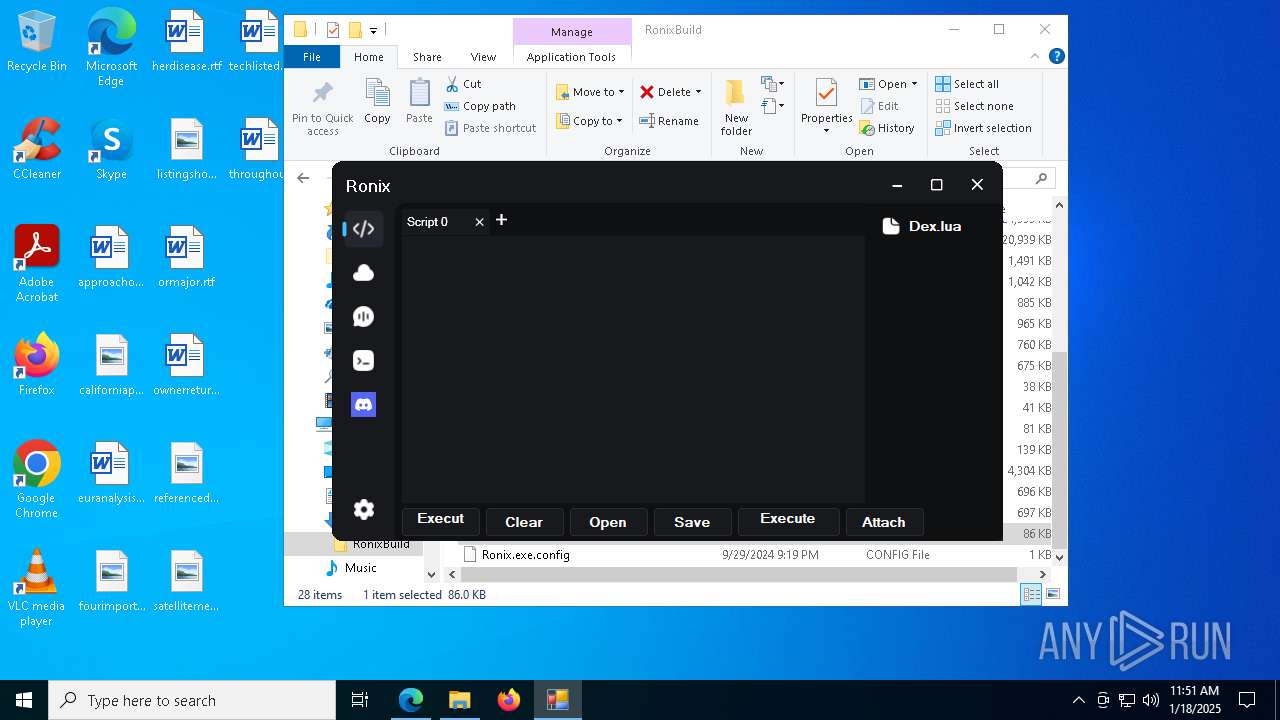Click the Paste icon in ribbon

click(419, 102)
